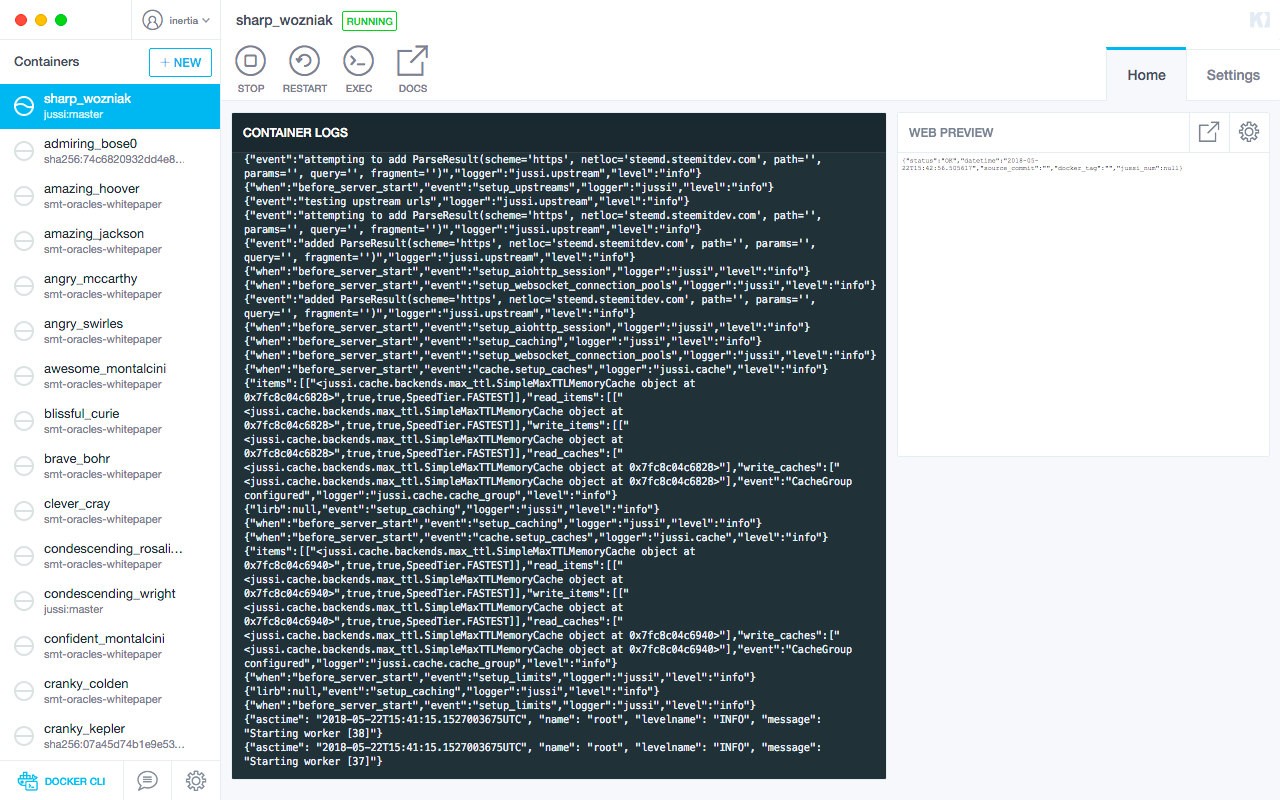This screenshot has width=1280, height=800.
Task: Select the brave_bohr container
Action: tap(110, 466)
